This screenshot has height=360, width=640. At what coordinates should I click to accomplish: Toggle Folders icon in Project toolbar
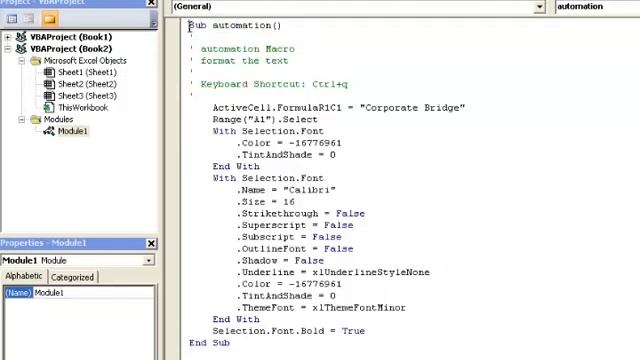point(49,19)
